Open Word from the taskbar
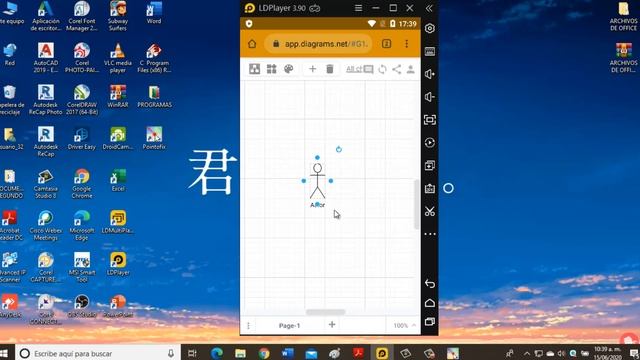 pos(288,353)
